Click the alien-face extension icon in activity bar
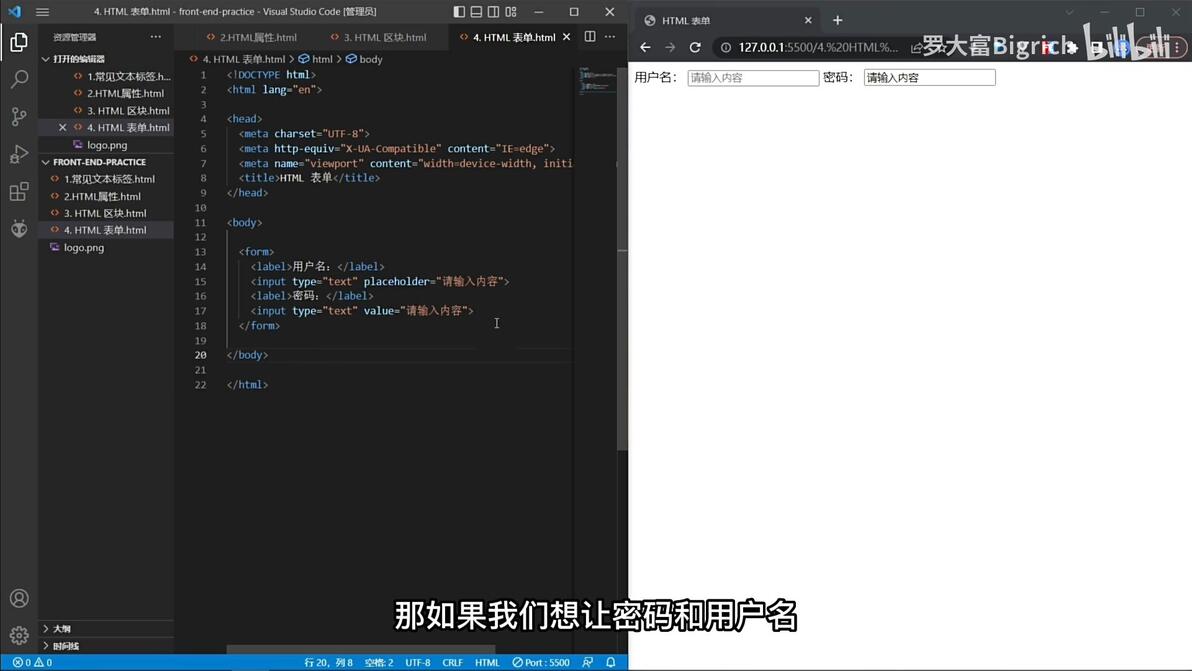The width and height of the screenshot is (1192, 671). [x=19, y=228]
